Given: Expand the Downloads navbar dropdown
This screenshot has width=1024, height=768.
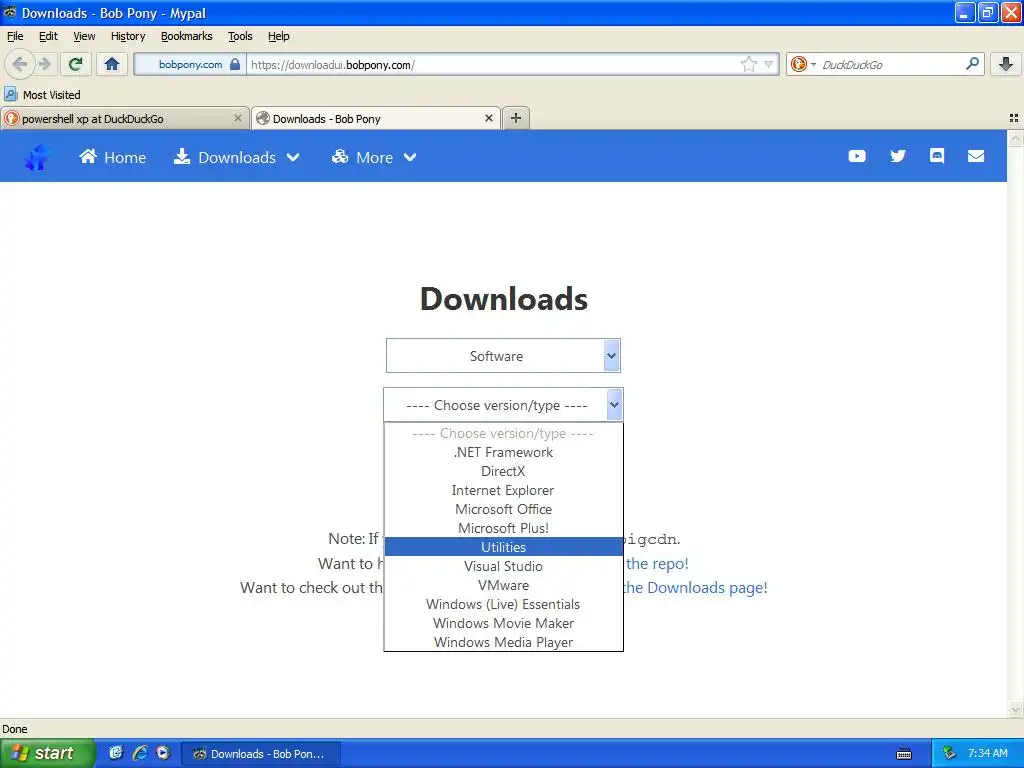Looking at the screenshot, I should 236,157.
